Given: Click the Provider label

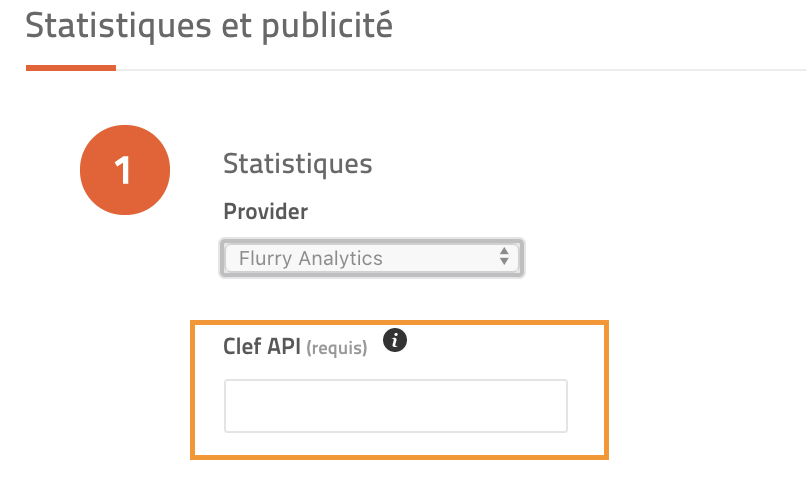Looking at the screenshot, I should pyautogui.click(x=265, y=211).
